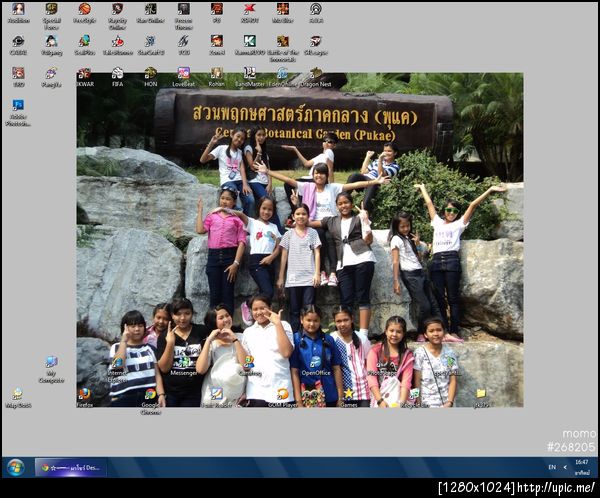Viewport: 600px width, 498px height.
Task: Launch the LoveBeat shortcut
Action: pyautogui.click(x=184, y=78)
